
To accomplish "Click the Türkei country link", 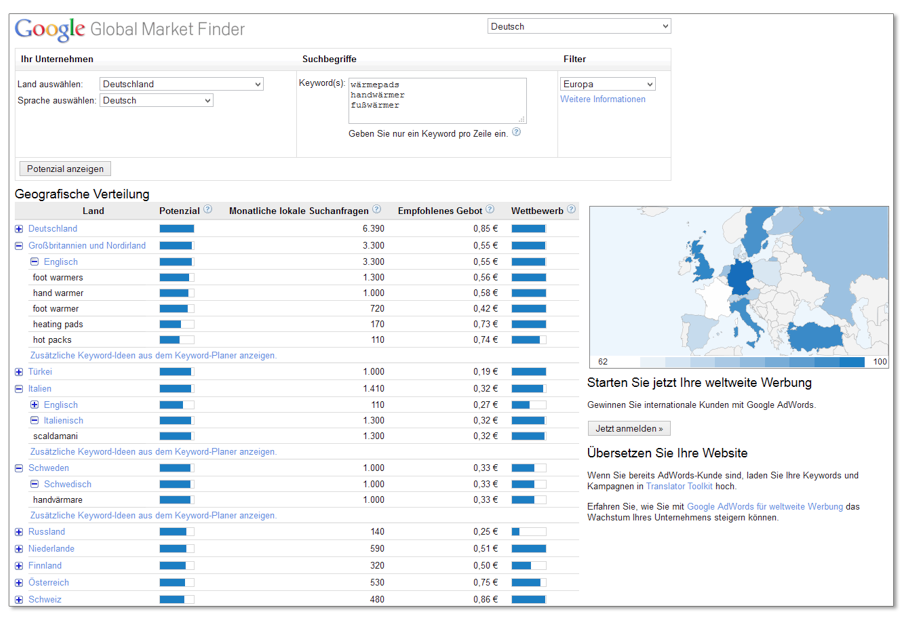I will 40,372.
